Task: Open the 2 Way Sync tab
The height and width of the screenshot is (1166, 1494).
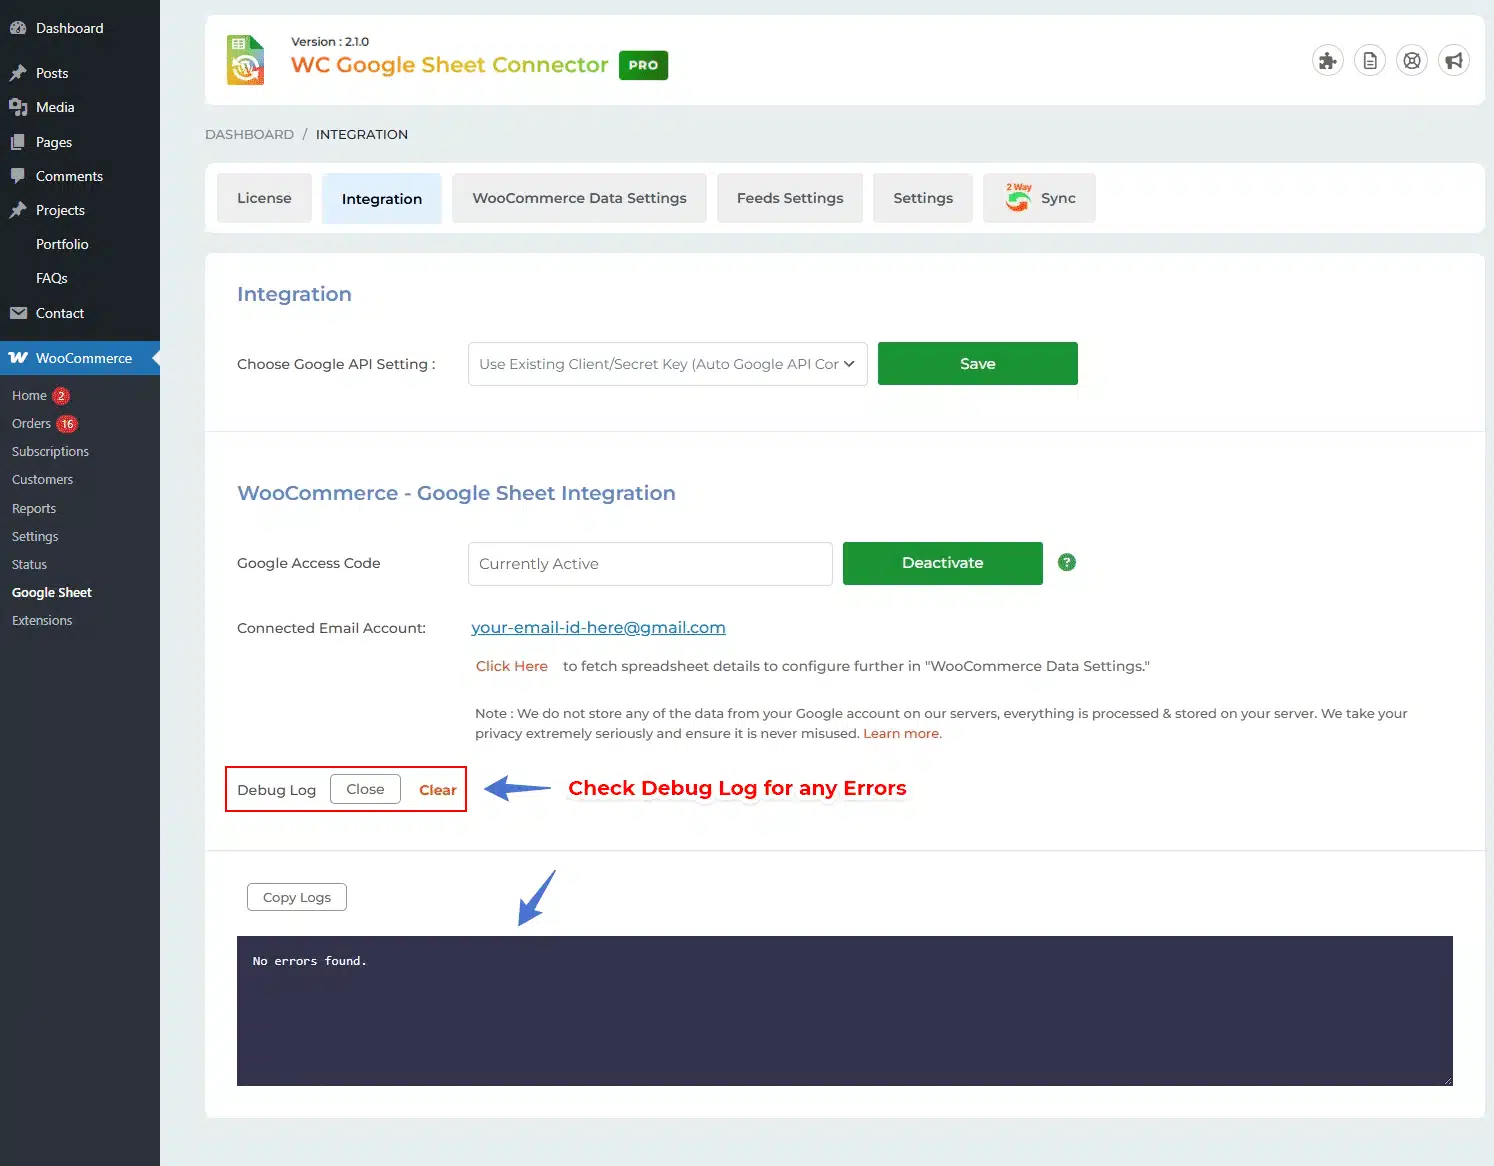Action: [1039, 198]
